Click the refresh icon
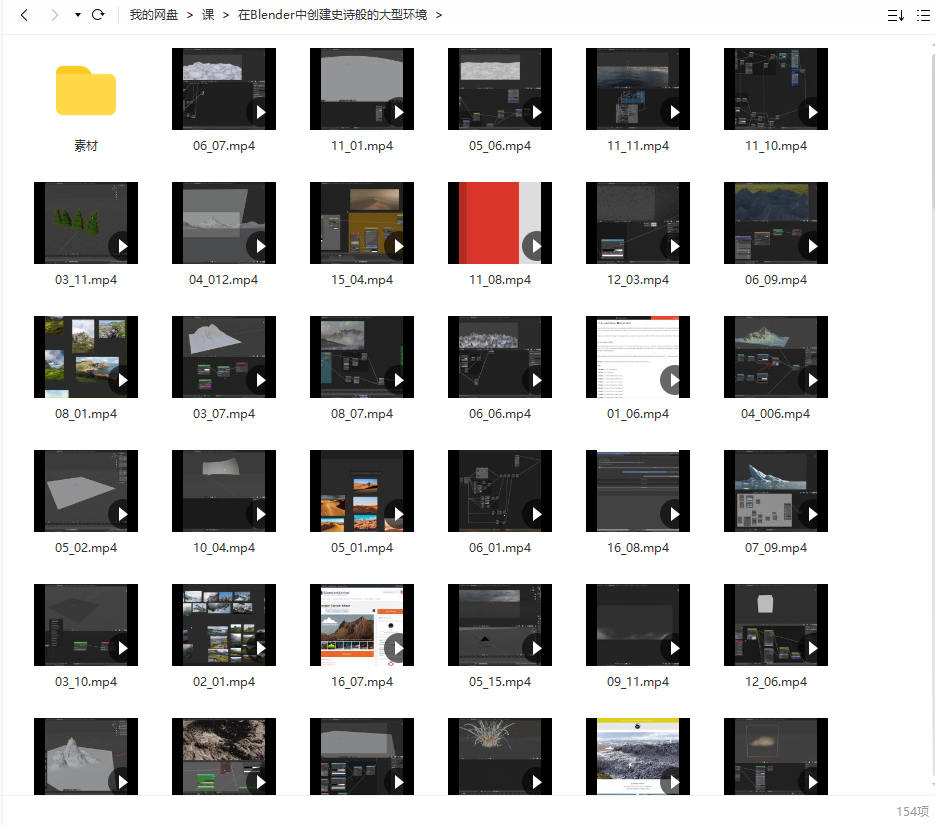 click(x=98, y=15)
